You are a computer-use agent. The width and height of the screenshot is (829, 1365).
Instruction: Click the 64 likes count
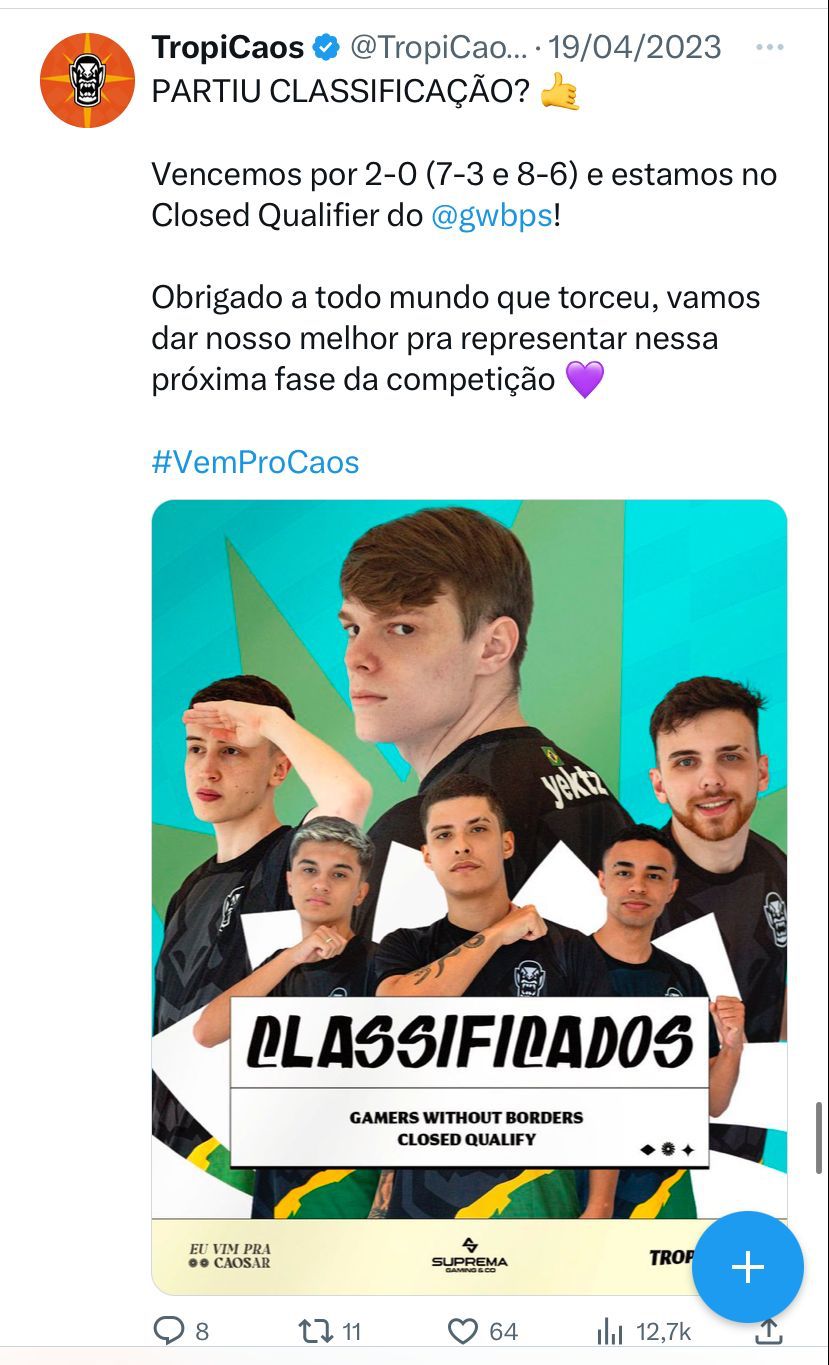click(x=504, y=1332)
